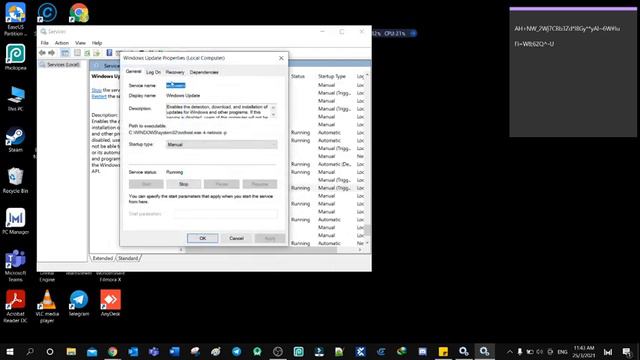Click the taskbar Search magnifier
Screen dimensions: 640x360
pos(30,351)
